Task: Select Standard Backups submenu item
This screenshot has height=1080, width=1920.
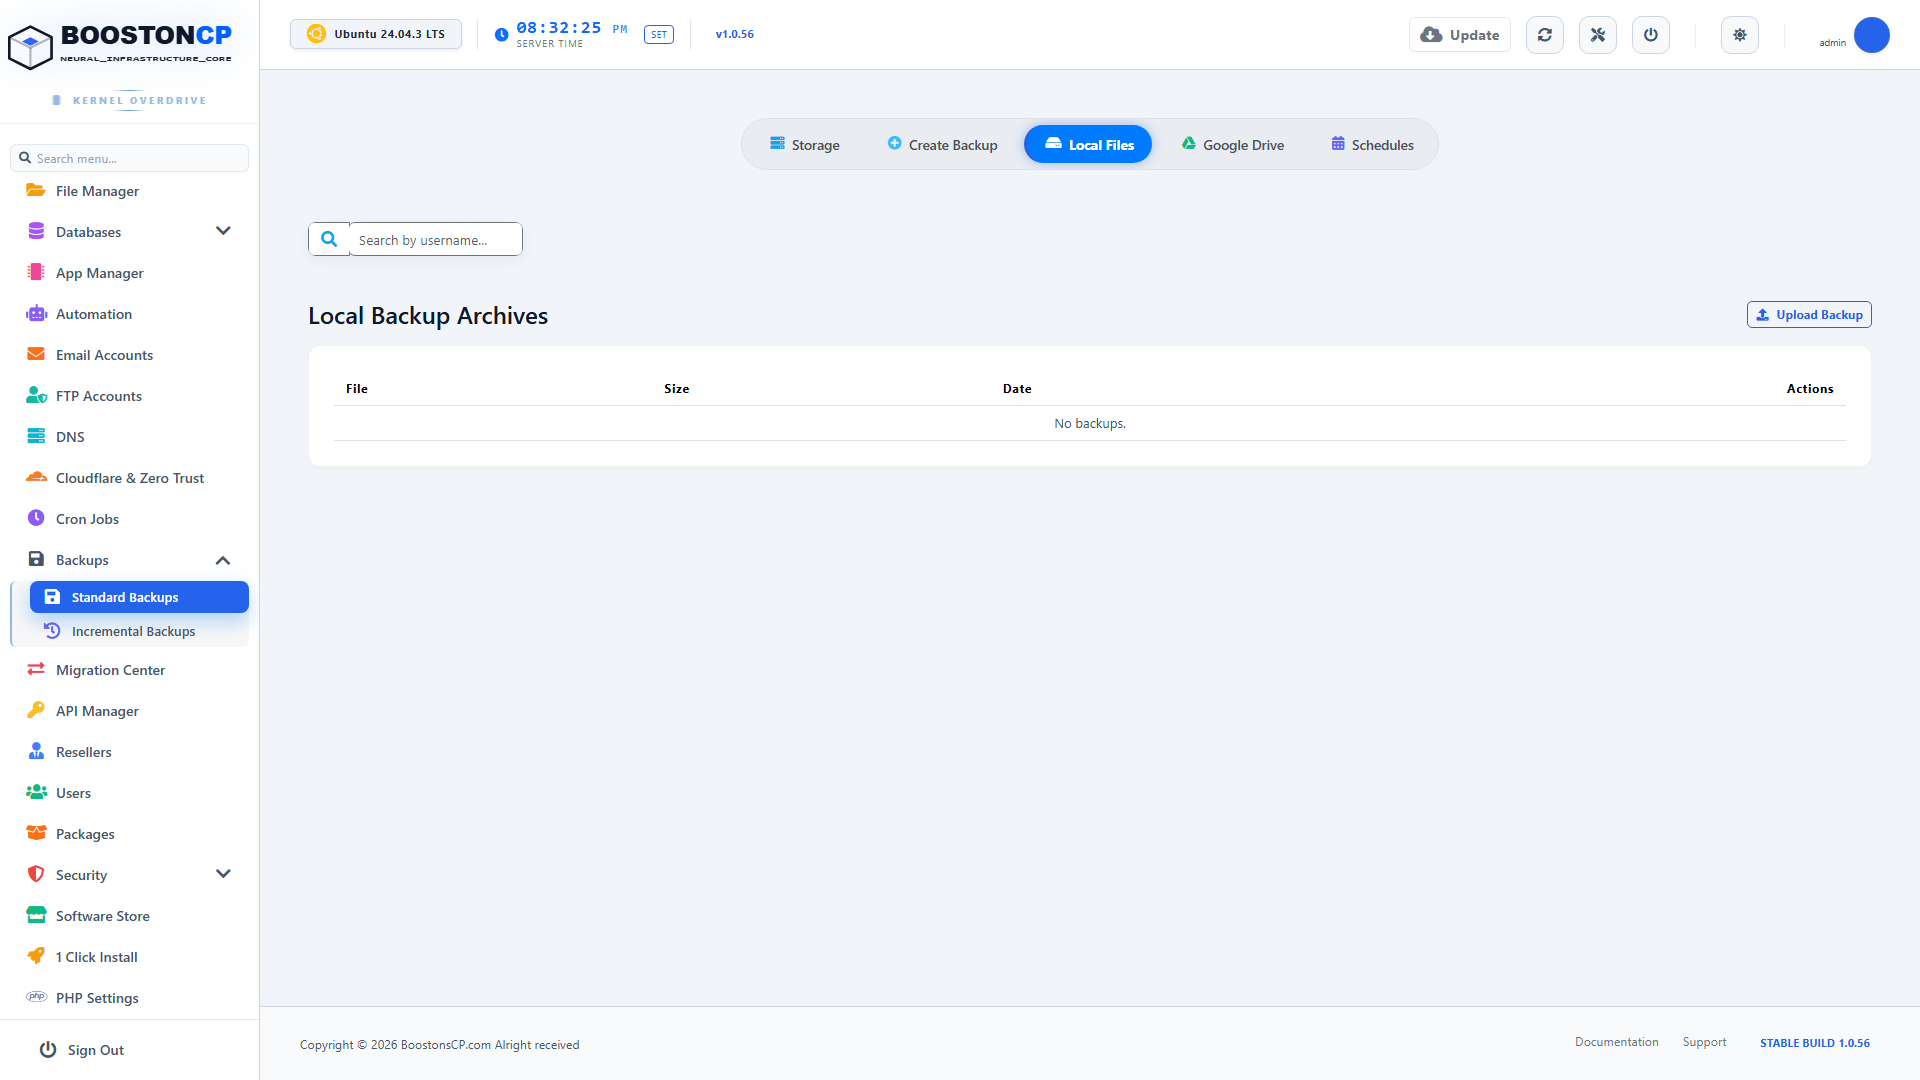Action: click(139, 597)
